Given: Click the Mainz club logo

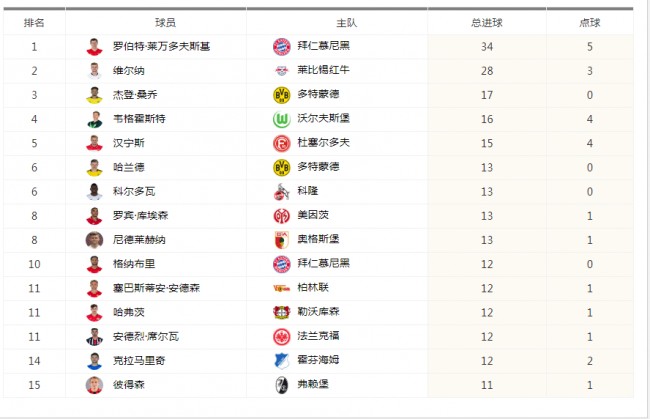Looking at the screenshot, I should [x=281, y=215].
